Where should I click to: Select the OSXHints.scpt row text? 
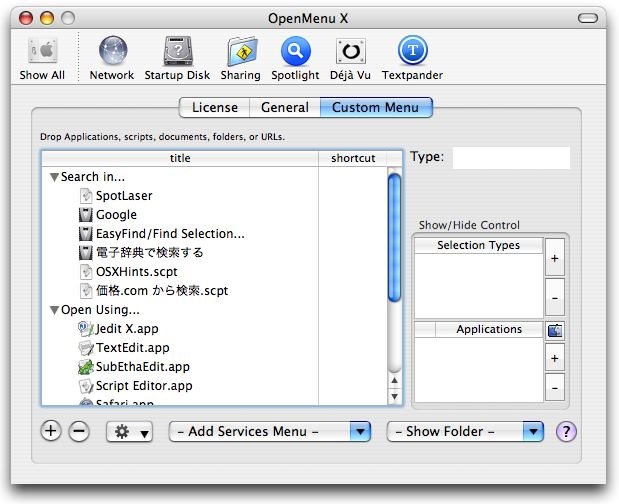click(x=137, y=272)
